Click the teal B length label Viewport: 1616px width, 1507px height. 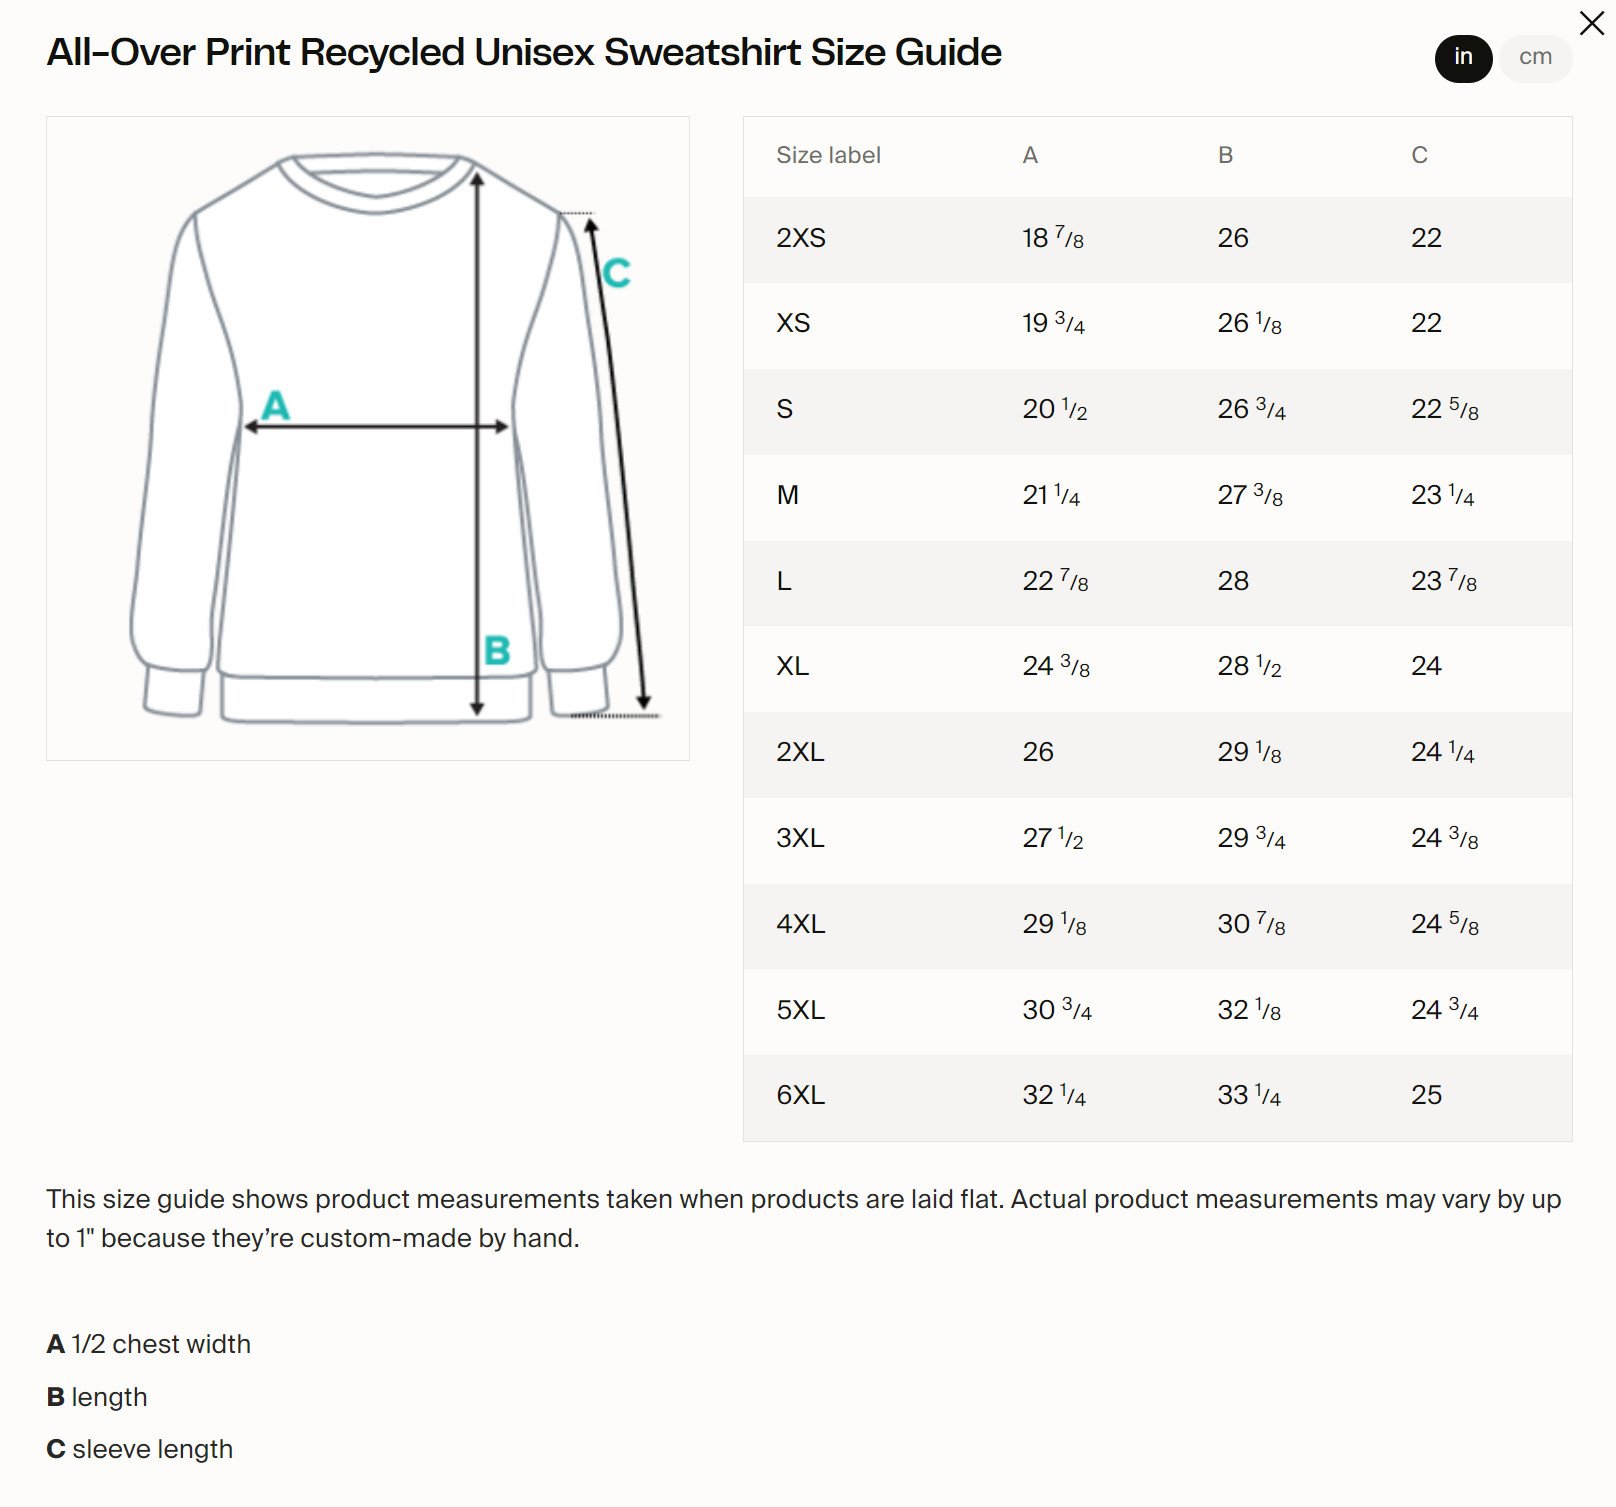coord(497,651)
